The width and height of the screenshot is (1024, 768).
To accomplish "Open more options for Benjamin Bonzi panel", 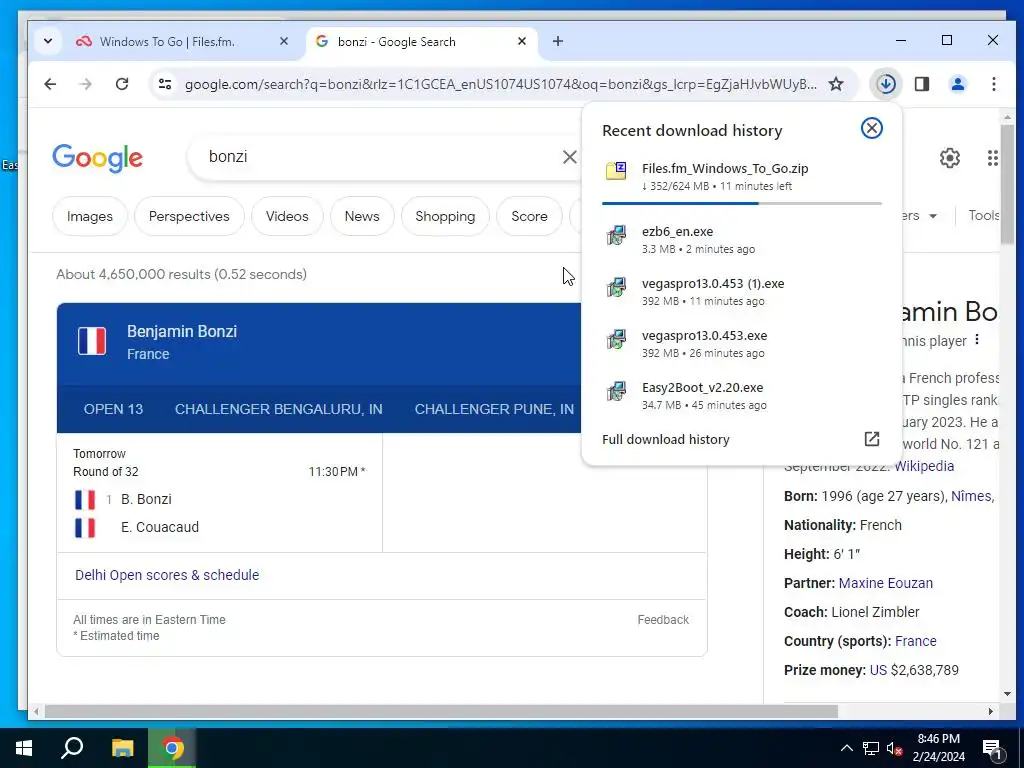I will [977, 340].
